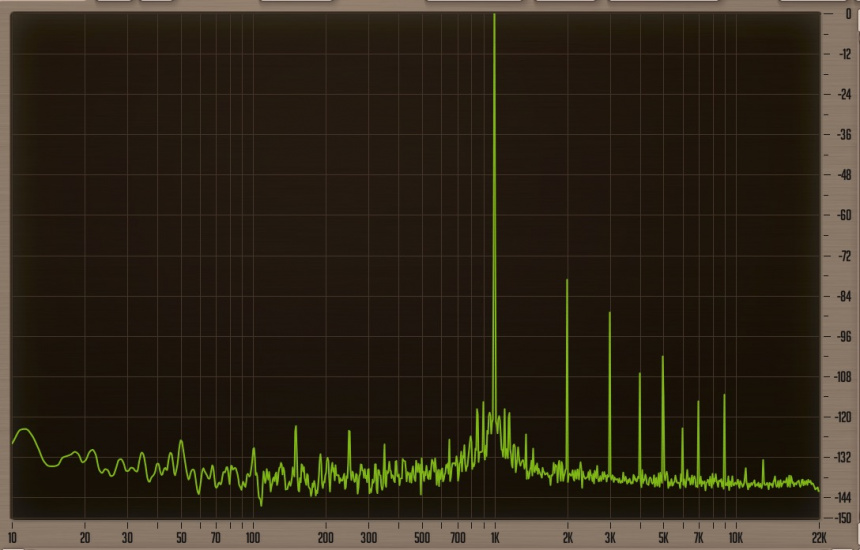Click the -72 dB level label
The height and width of the screenshot is (550, 860).
coord(844,256)
